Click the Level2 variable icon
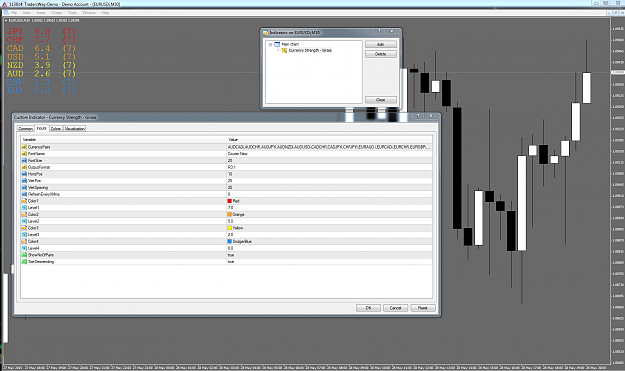The width and height of the screenshot is (625, 371). (24, 221)
